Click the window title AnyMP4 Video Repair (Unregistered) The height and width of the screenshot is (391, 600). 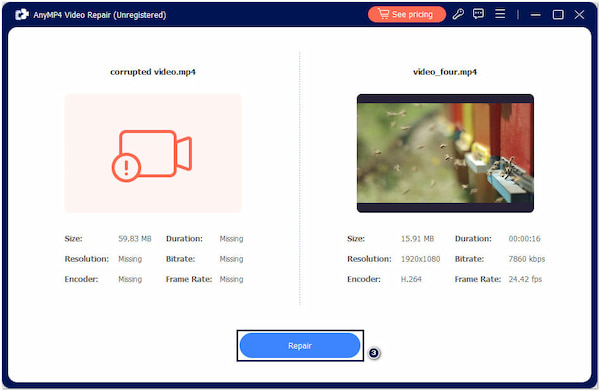click(x=100, y=15)
